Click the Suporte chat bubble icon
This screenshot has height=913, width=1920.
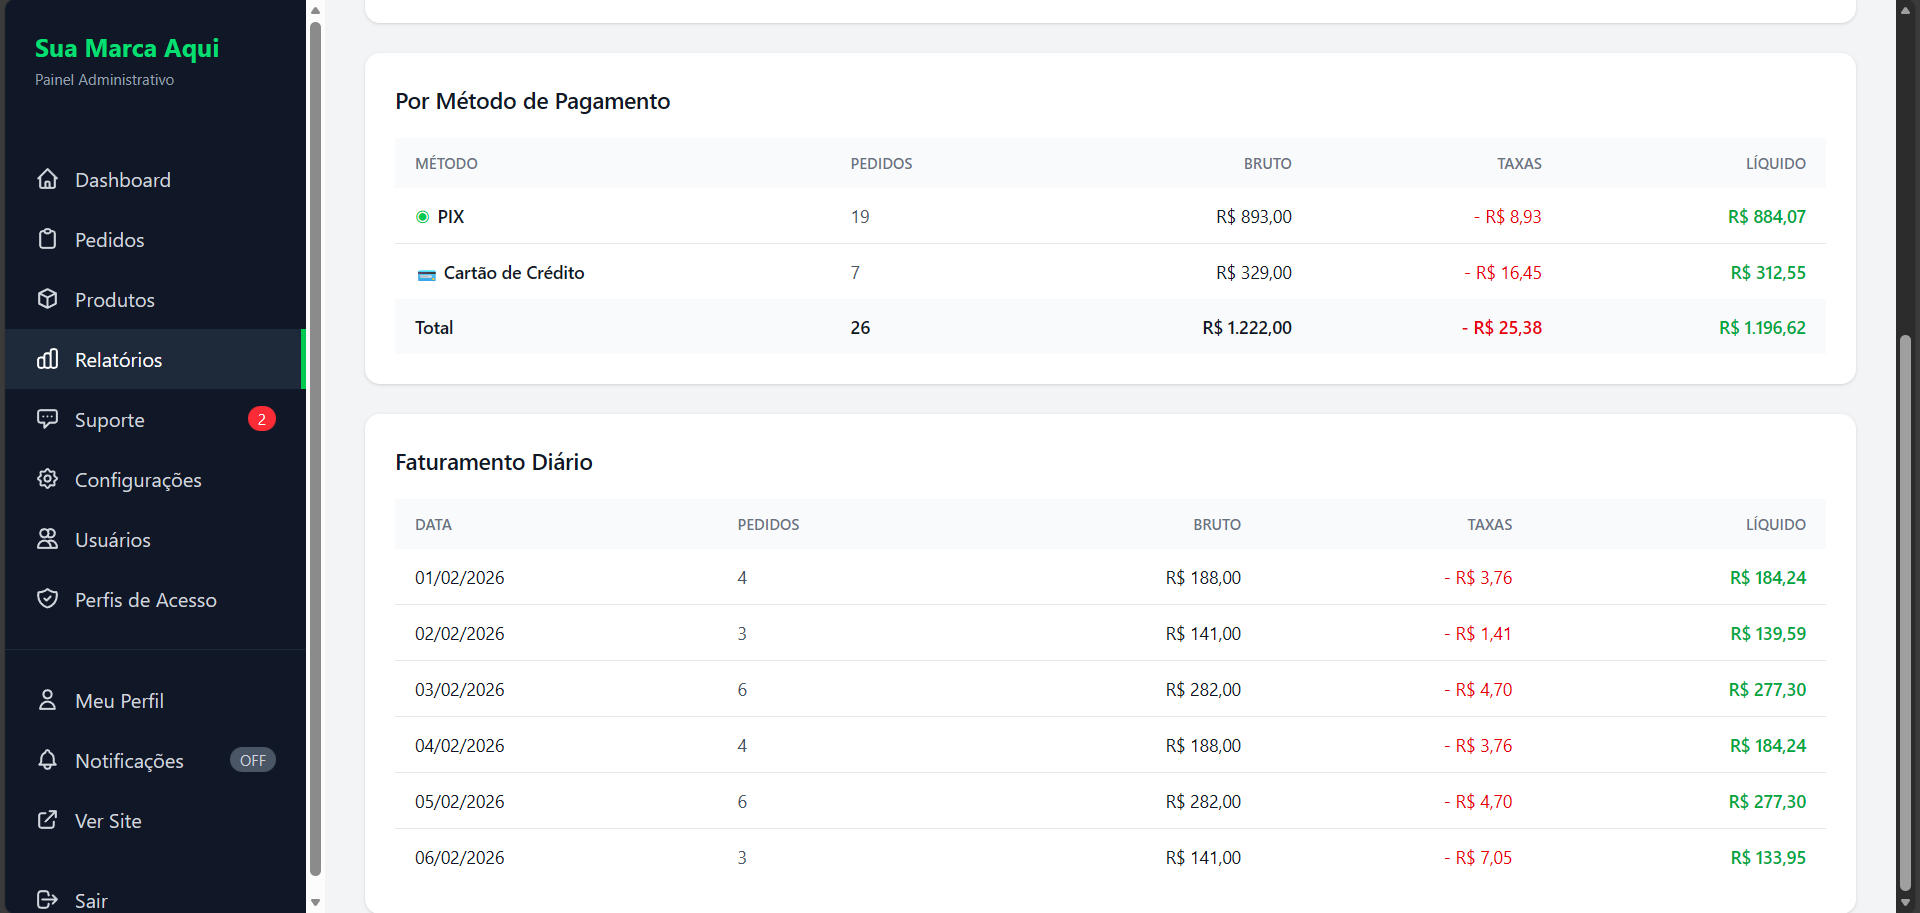point(47,419)
